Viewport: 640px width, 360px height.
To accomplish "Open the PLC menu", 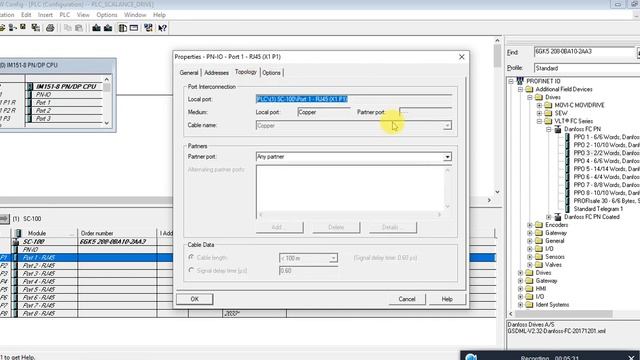I will pos(65,15).
